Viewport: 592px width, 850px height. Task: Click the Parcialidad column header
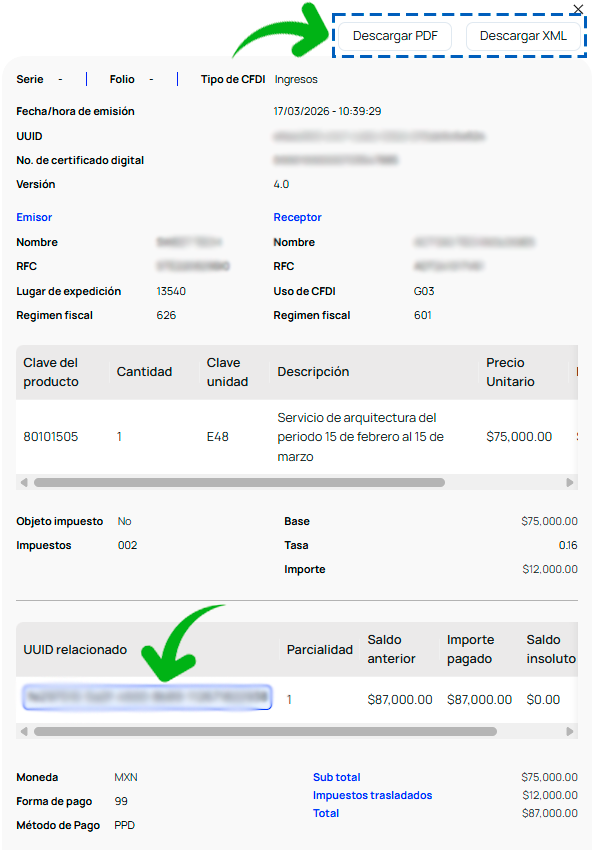point(320,649)
